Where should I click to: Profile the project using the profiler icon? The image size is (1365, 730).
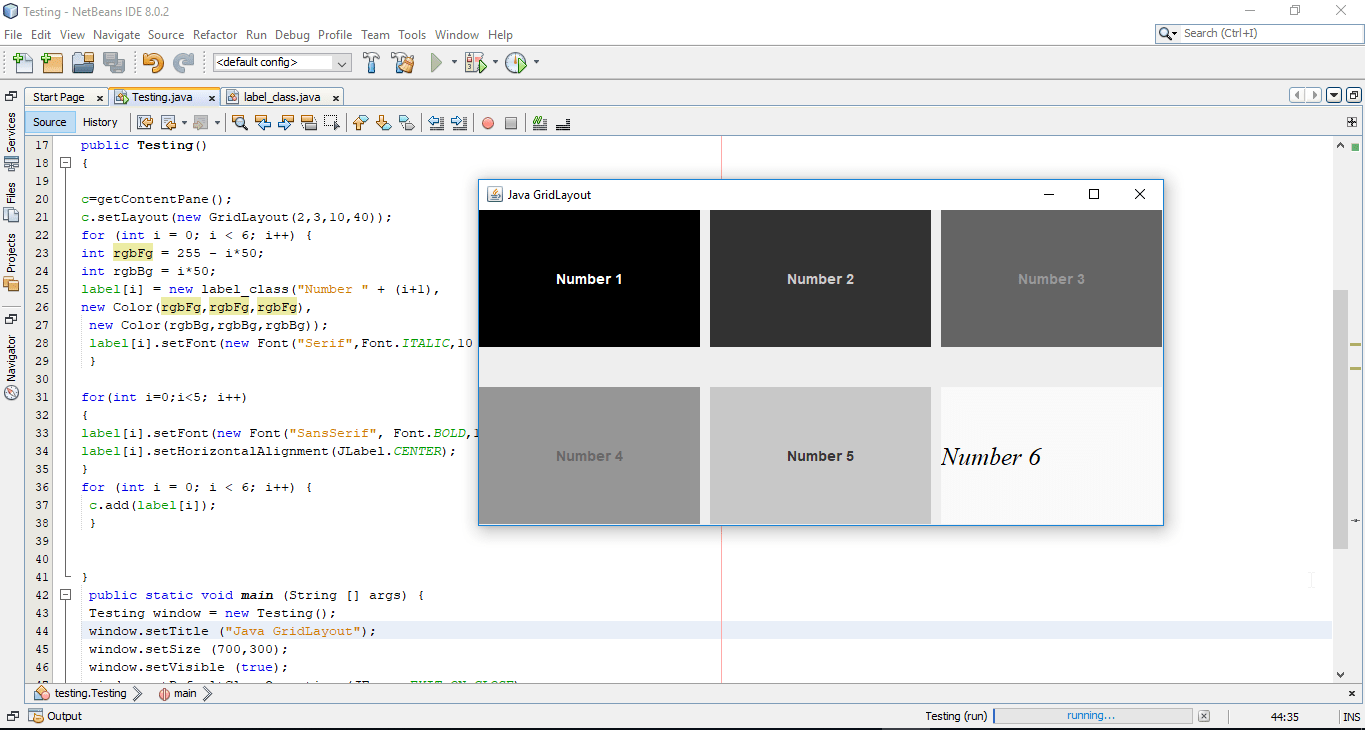(x=517, y=62)
